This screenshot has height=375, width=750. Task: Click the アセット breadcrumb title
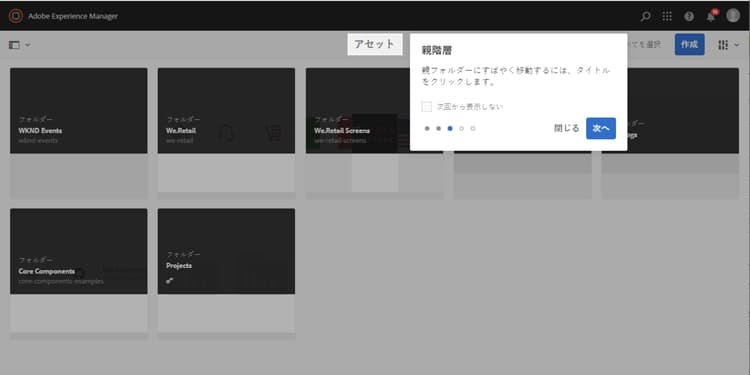(375, 44)
